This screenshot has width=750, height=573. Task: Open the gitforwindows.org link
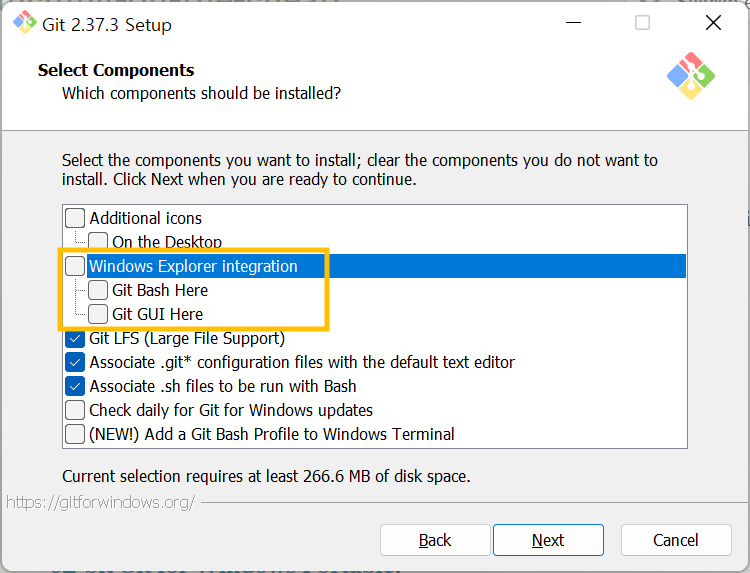[100, 502]
